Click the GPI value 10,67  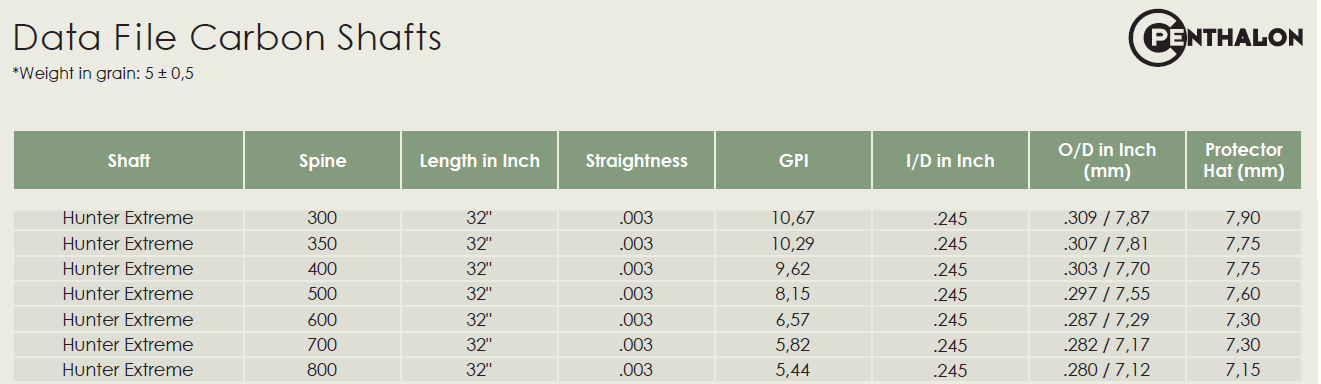coord(793,218)
